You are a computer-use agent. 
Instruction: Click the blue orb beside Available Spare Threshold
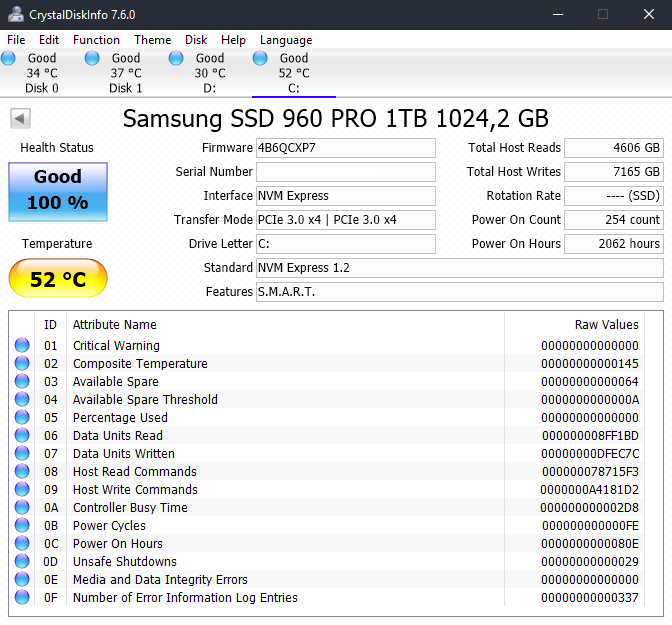pyautogui.click(x=22, y=399)
